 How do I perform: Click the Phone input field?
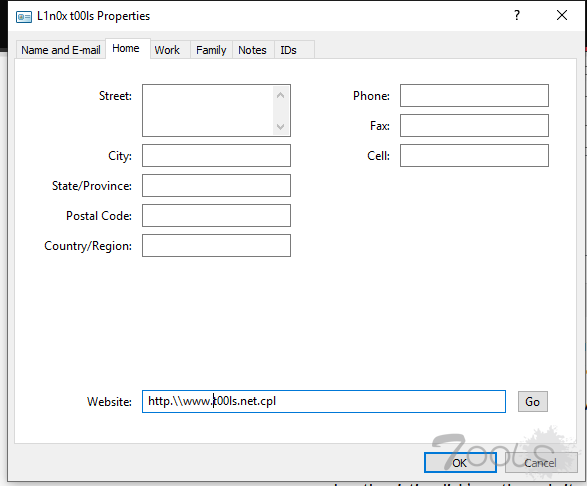pos(474,95)
